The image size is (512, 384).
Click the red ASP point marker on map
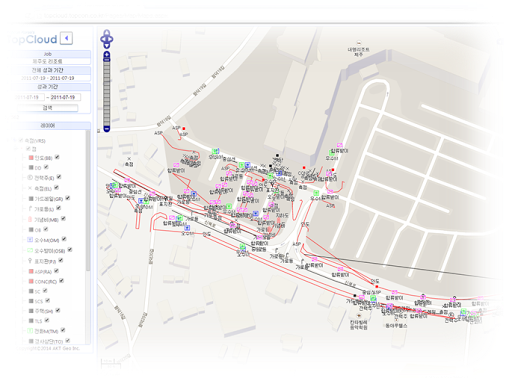click(184, 128)
